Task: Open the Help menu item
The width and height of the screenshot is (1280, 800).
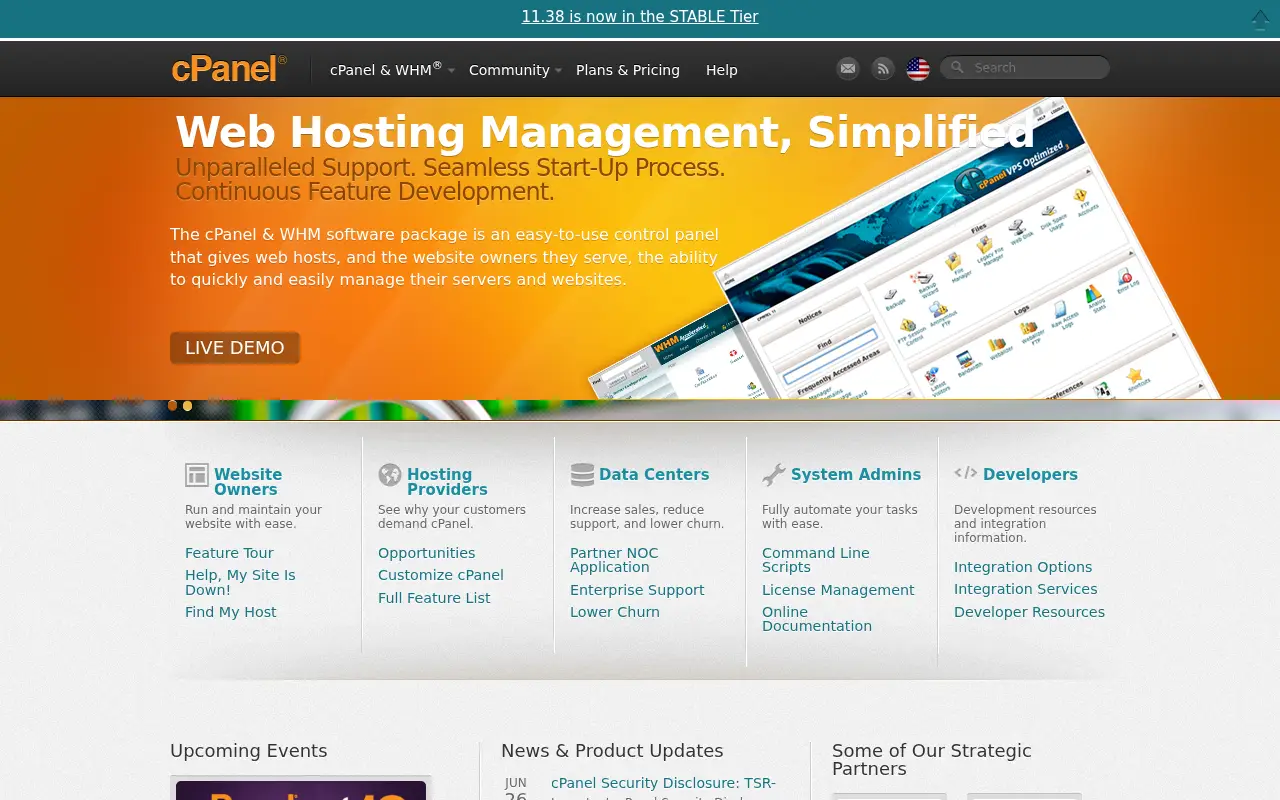Action: (x=722, y=70)
